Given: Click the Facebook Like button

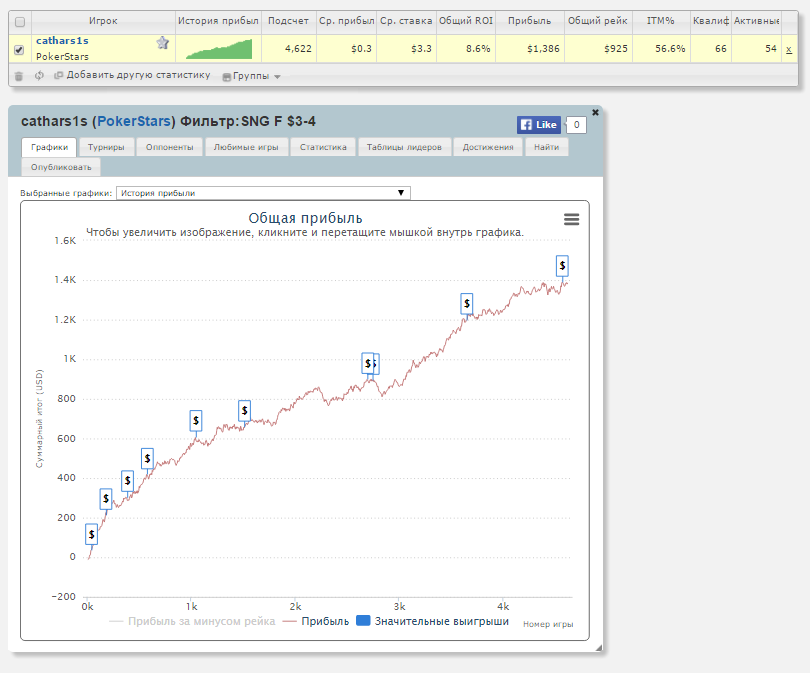Looking at the screenshot, I should click(539, 124).
